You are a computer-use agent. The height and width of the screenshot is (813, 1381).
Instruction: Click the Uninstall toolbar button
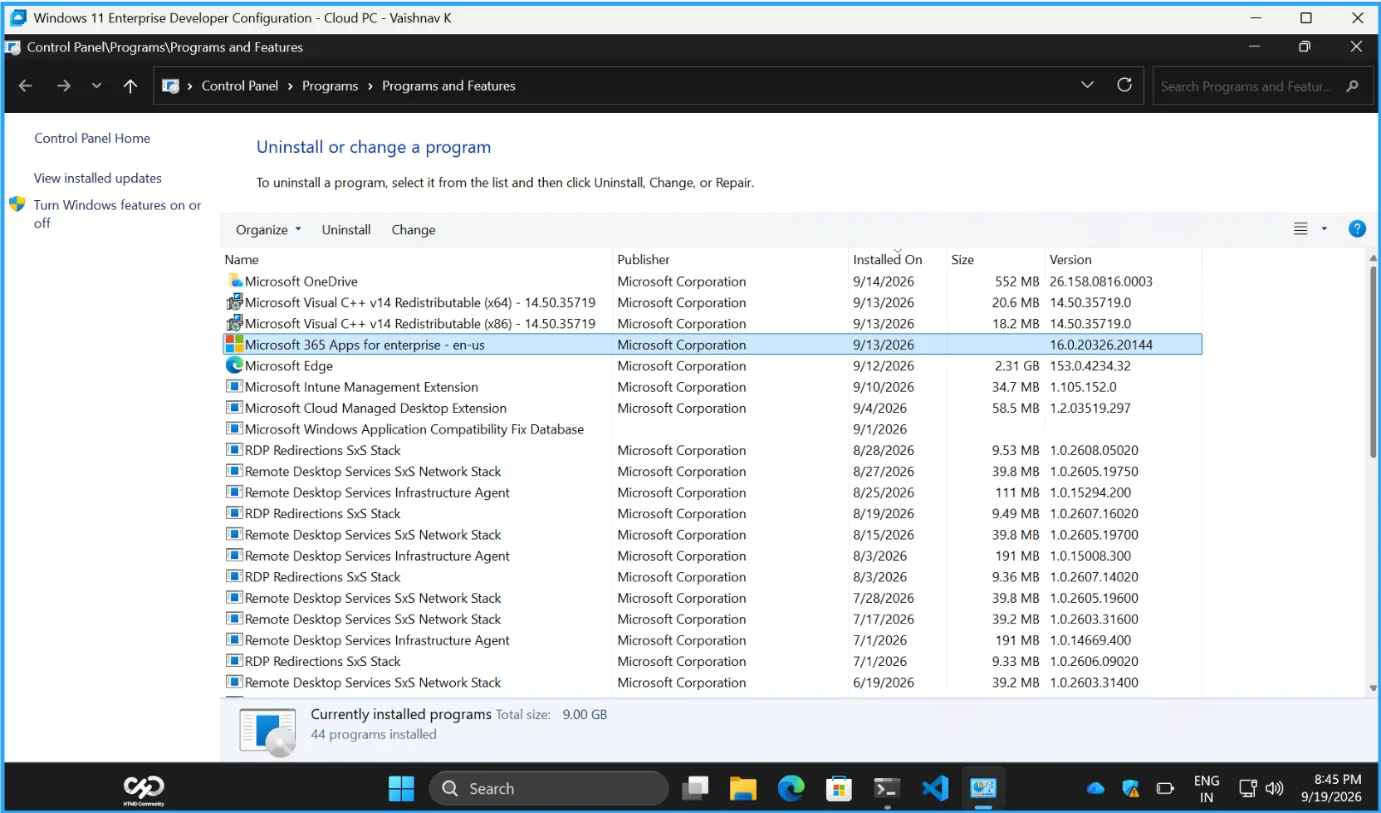click(x=346, y=230)
